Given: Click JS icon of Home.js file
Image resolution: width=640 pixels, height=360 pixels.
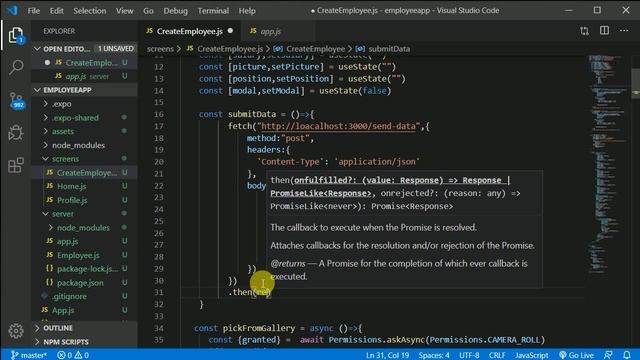Looking at the screenshot, I should (49, 186).
